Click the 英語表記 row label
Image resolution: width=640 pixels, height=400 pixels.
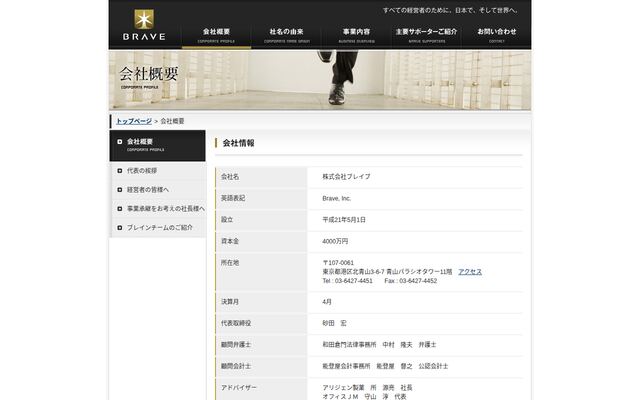click(233, 198)
